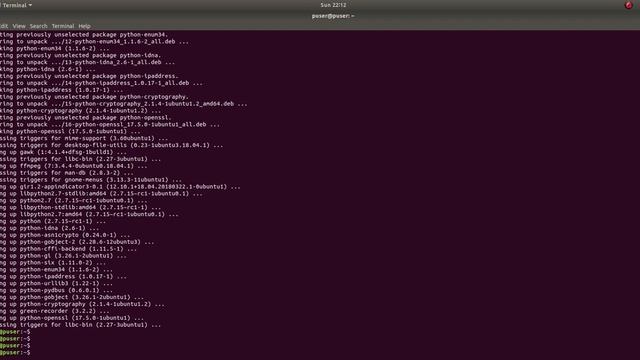Click the 'unselected package python-enum34.' line
The image size is (640, 360).
pyautogui.click(x=84, y=35)
